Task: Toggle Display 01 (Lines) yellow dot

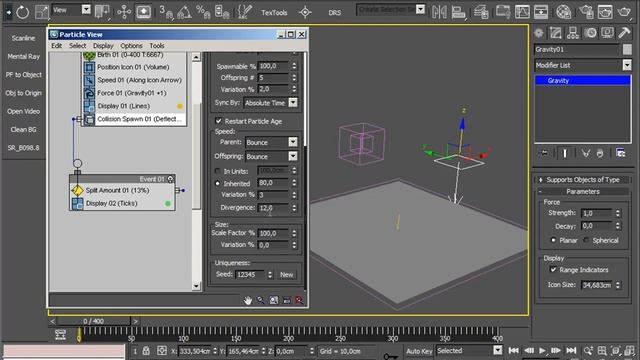Action: pyautogui.click(x=180, y=106)
